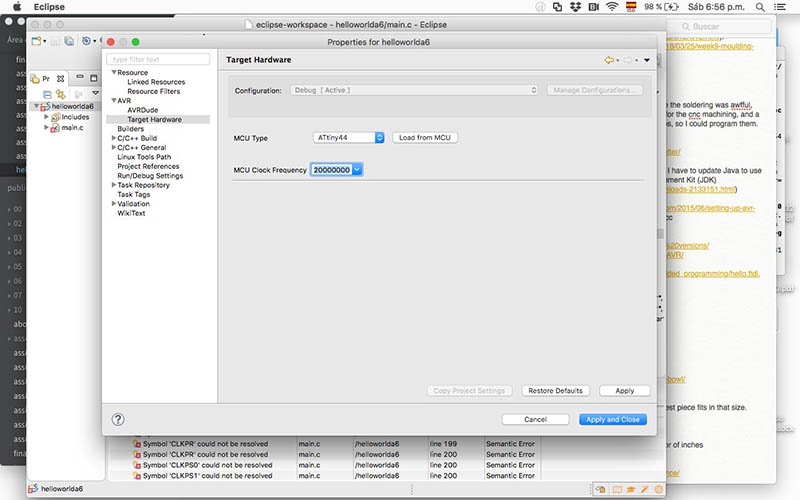Click Restore Defaults button

[556, 391]
